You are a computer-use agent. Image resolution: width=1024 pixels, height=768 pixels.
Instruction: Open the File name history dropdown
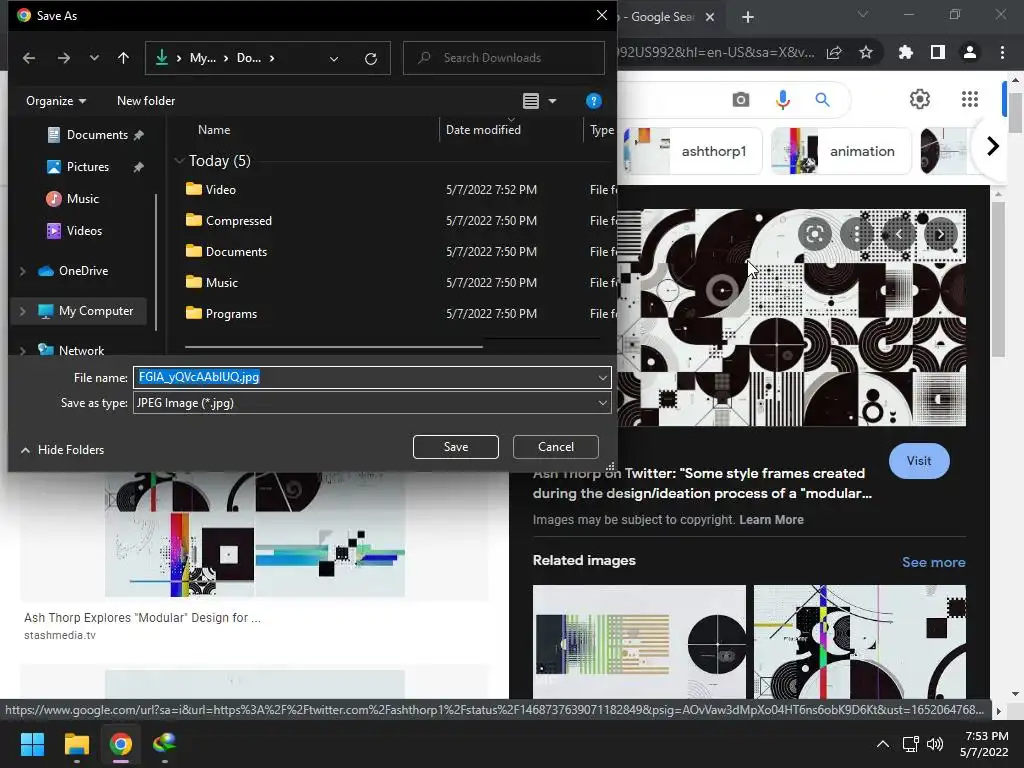click(x=603, y=377)
